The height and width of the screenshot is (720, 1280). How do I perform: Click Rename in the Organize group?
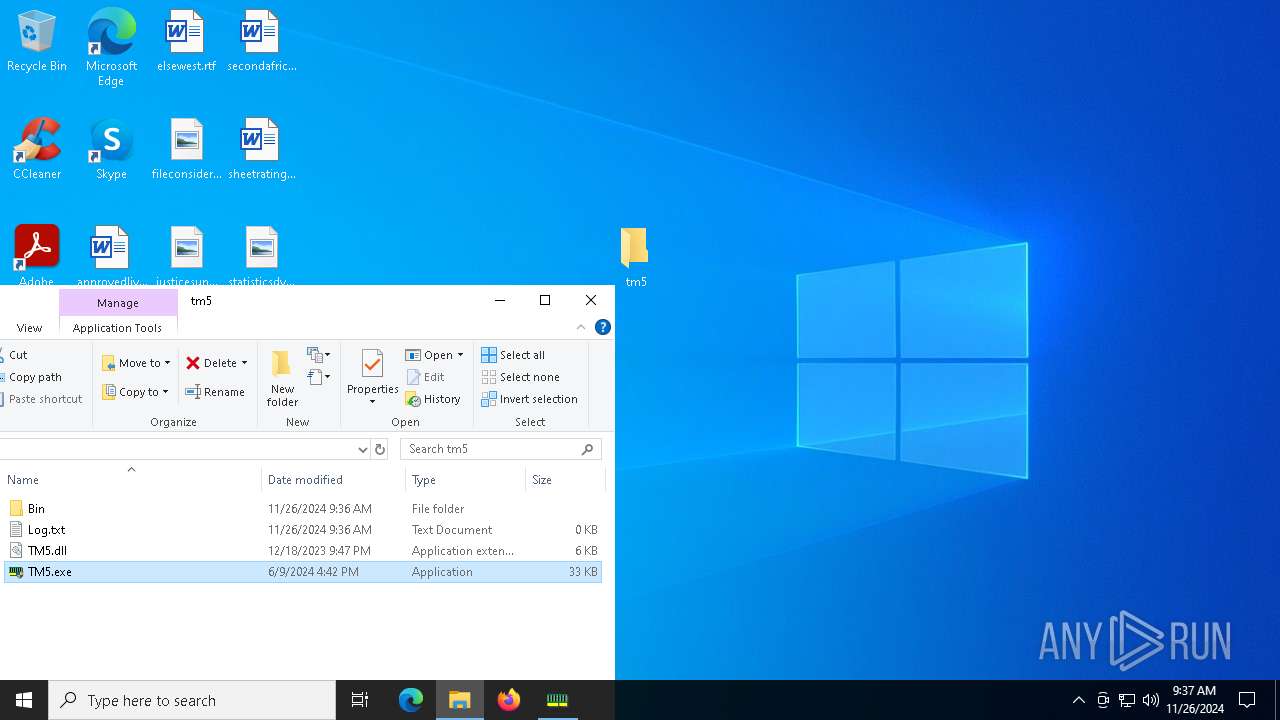tap(215, 392)
